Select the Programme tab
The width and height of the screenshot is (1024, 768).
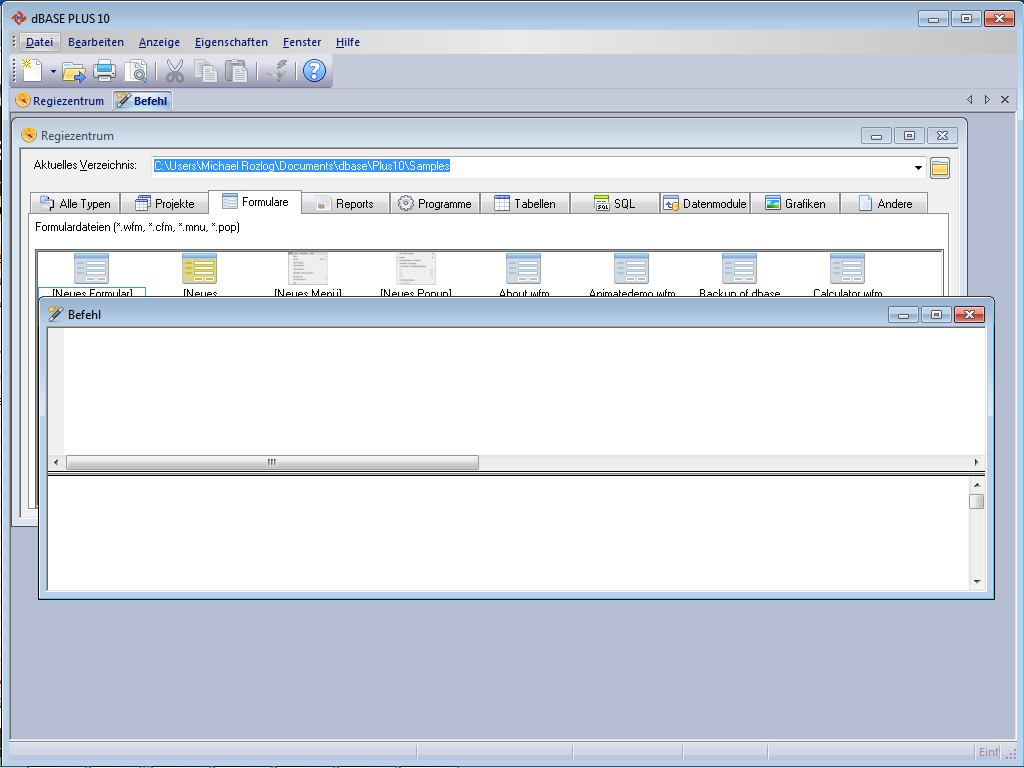pos(436,204)
